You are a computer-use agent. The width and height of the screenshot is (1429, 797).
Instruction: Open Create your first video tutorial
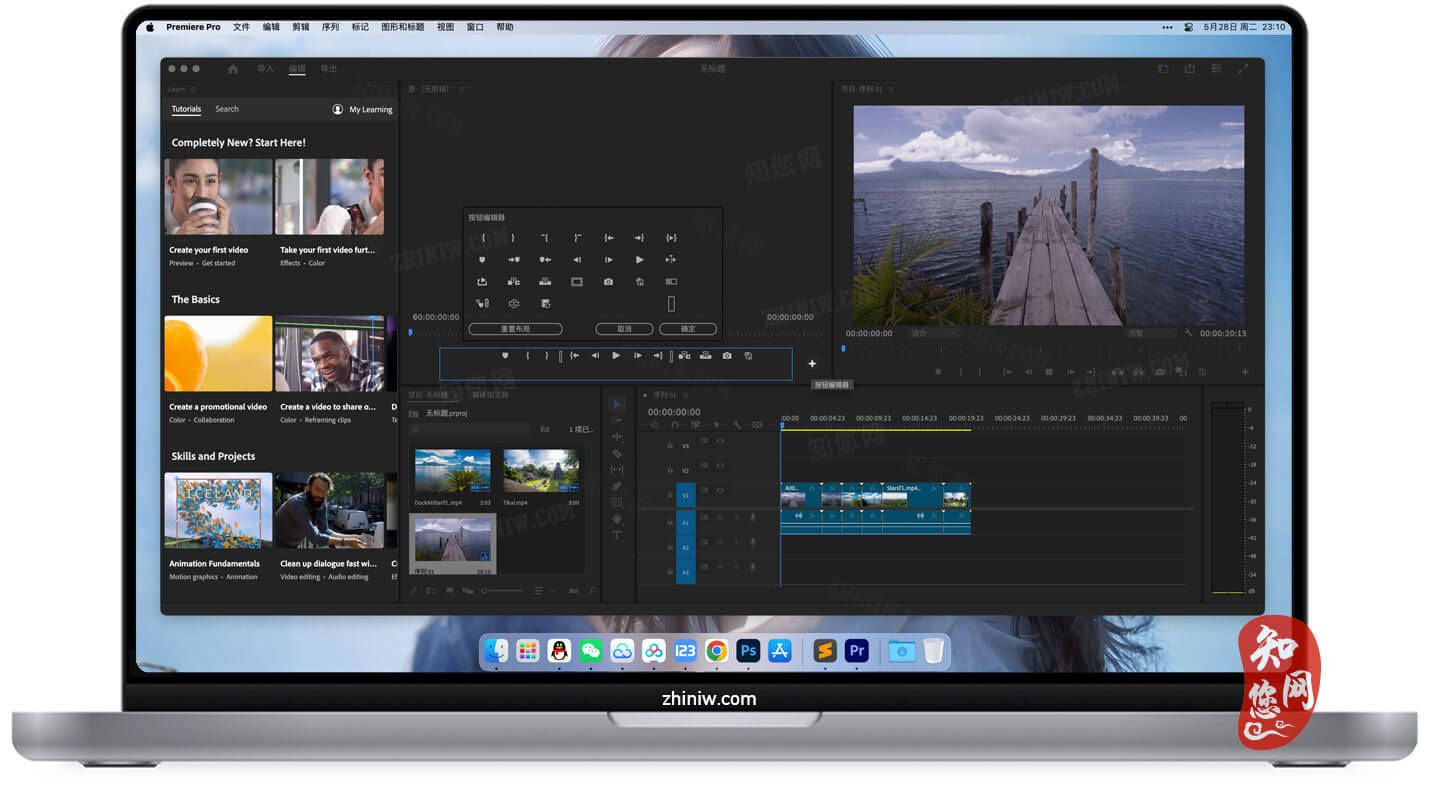tap(218, 212)
